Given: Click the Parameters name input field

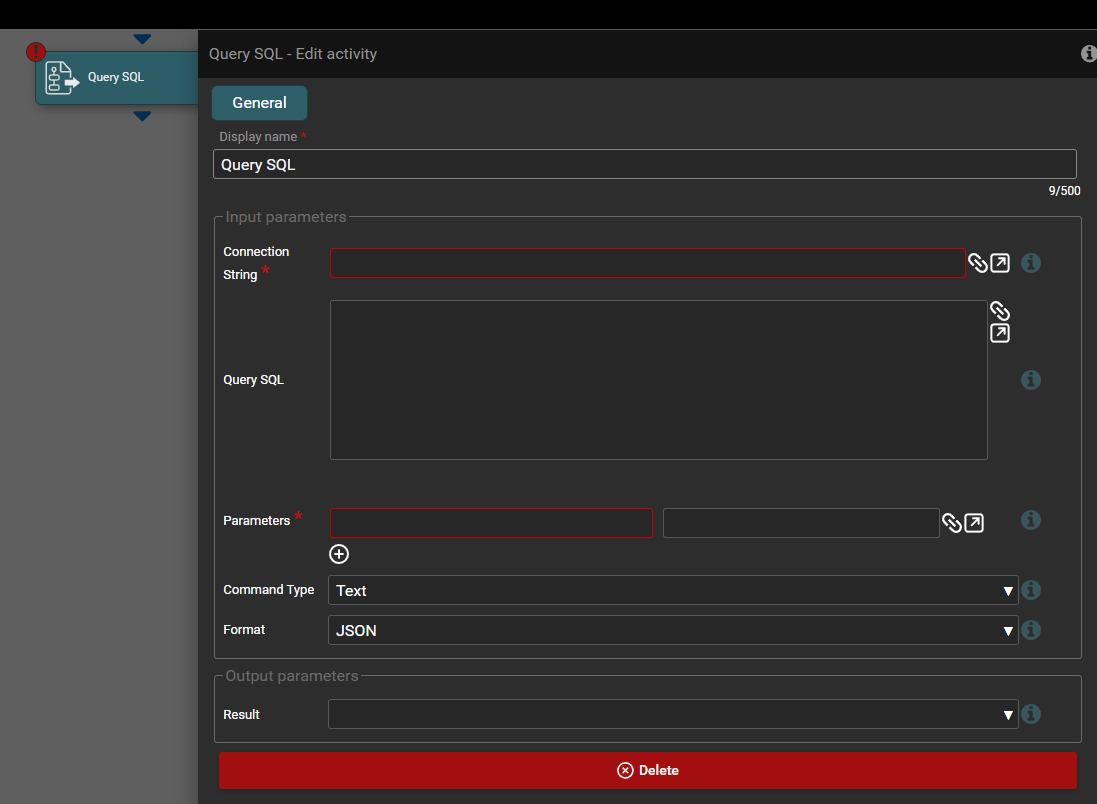Looking at the screenshot, I should pos(491,523).
